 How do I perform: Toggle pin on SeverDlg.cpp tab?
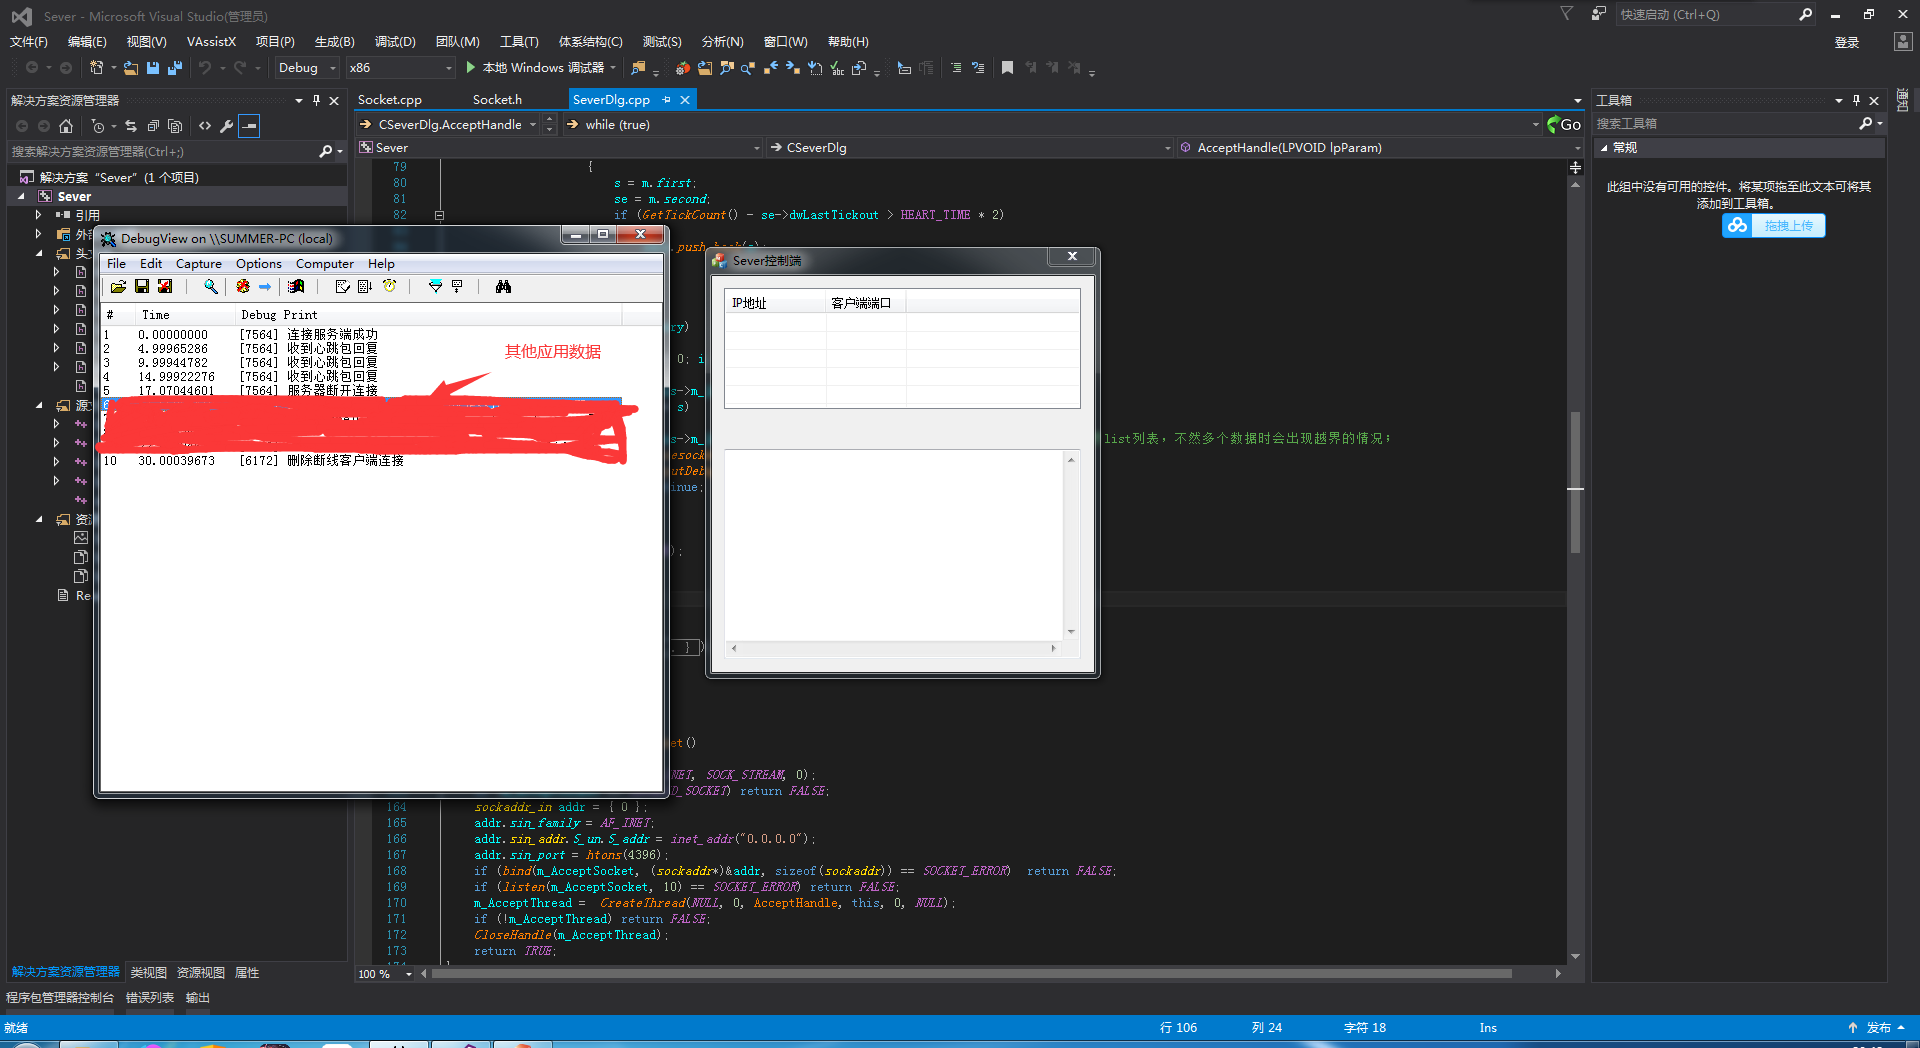click(x=666, y=100)
